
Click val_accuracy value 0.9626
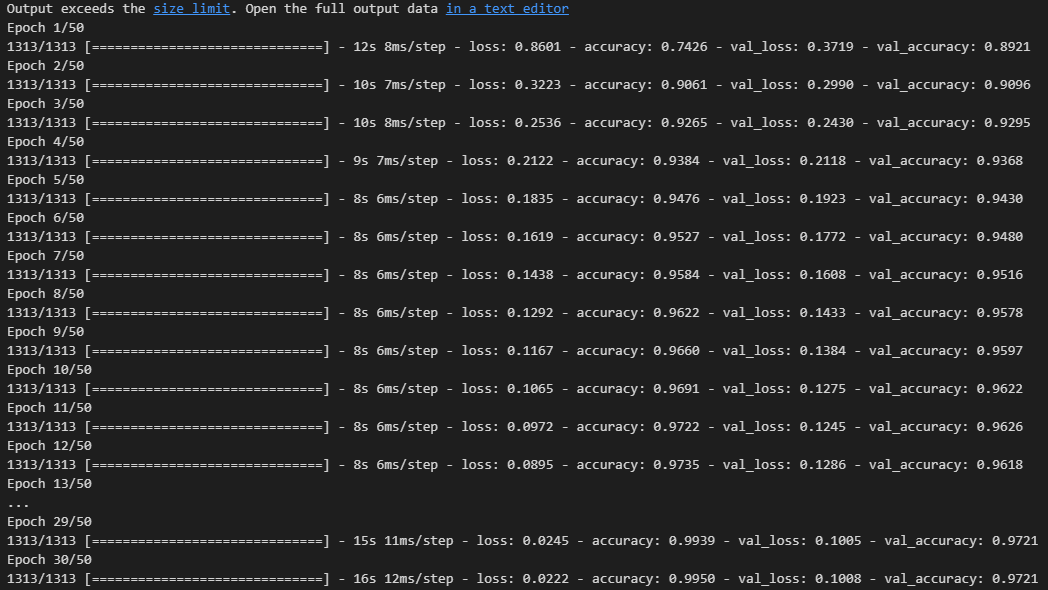pos(1000,427)
